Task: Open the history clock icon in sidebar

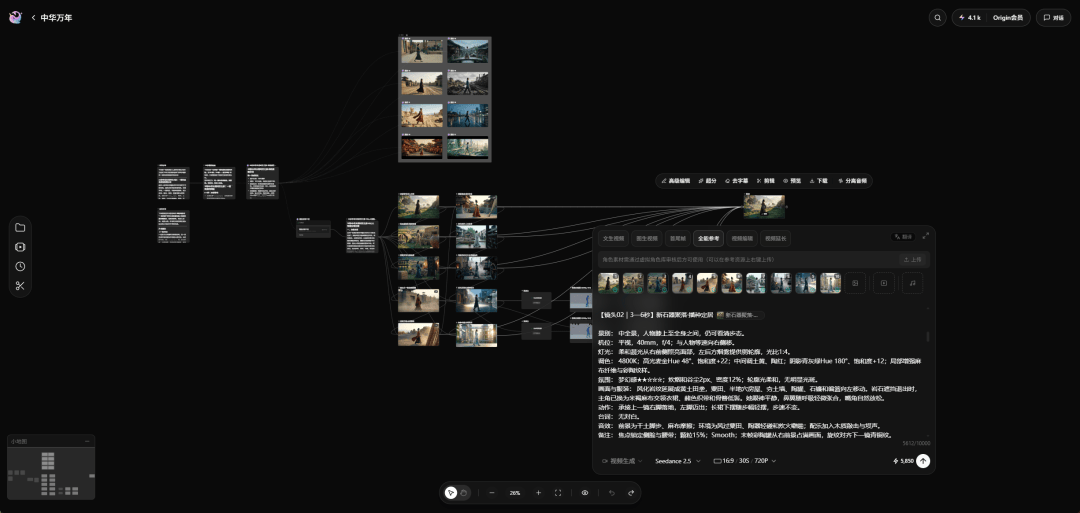Action: [20, 266]
